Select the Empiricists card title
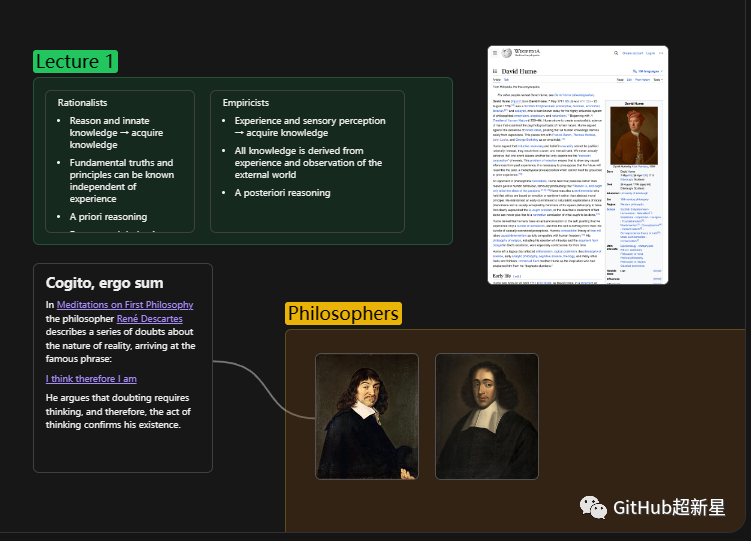The image size is (751, 541). (x=246, y=102)
